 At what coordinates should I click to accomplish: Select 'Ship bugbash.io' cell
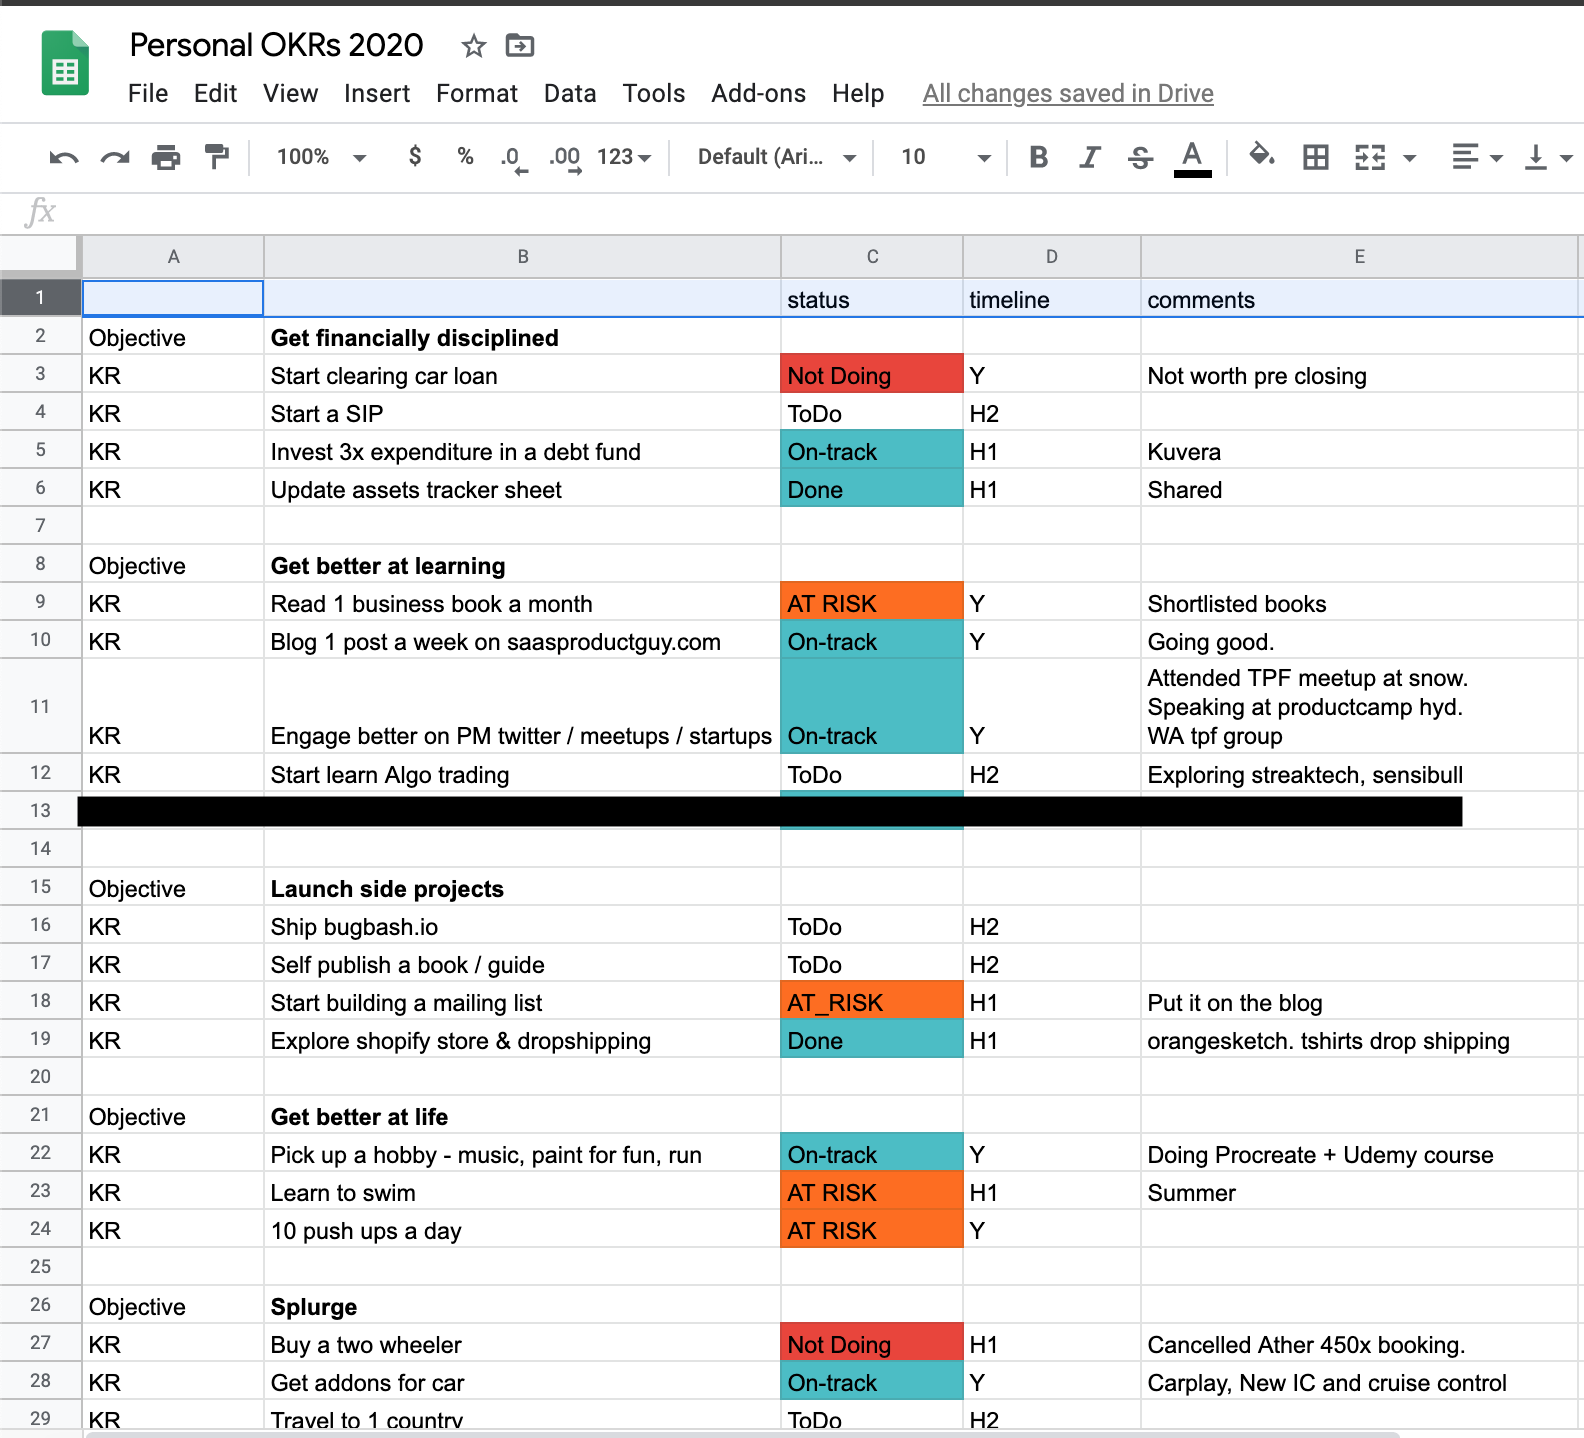tap(522, 925)
